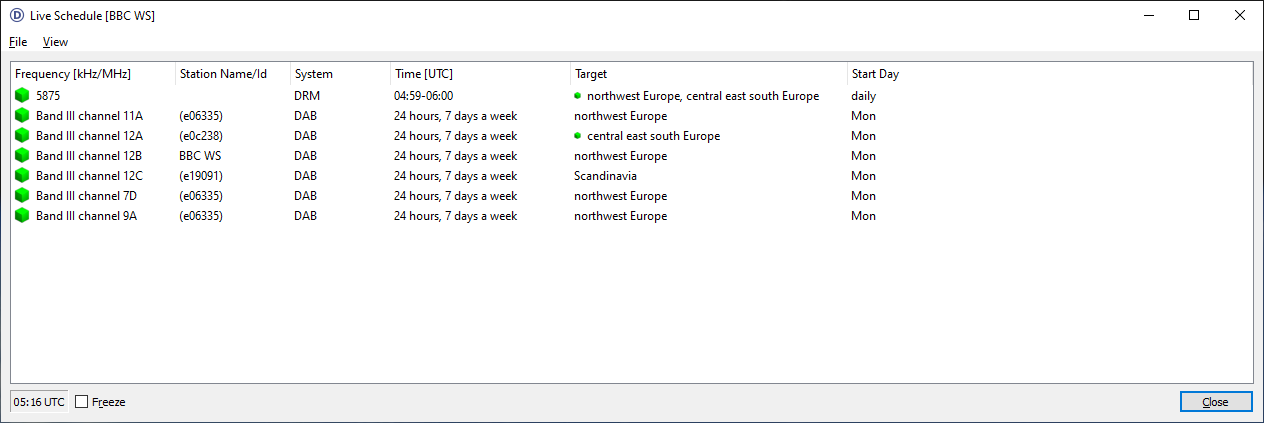This screenshot has width=1264, height=423.
Task: Click the green cube icon beside 5875
Action: pos(22,96)
